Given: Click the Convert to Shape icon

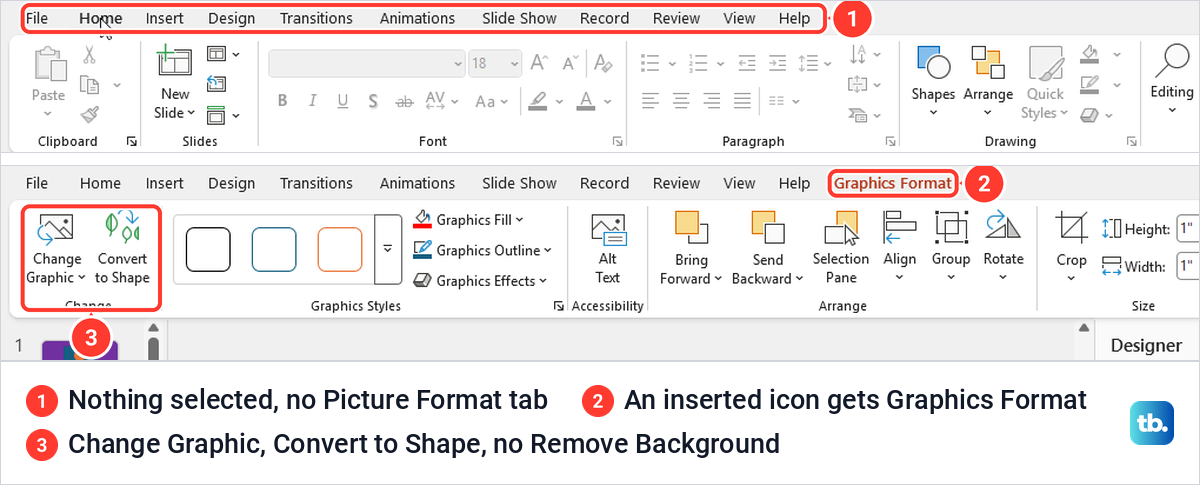Looking at the screenshot, I should coord(122,228).
